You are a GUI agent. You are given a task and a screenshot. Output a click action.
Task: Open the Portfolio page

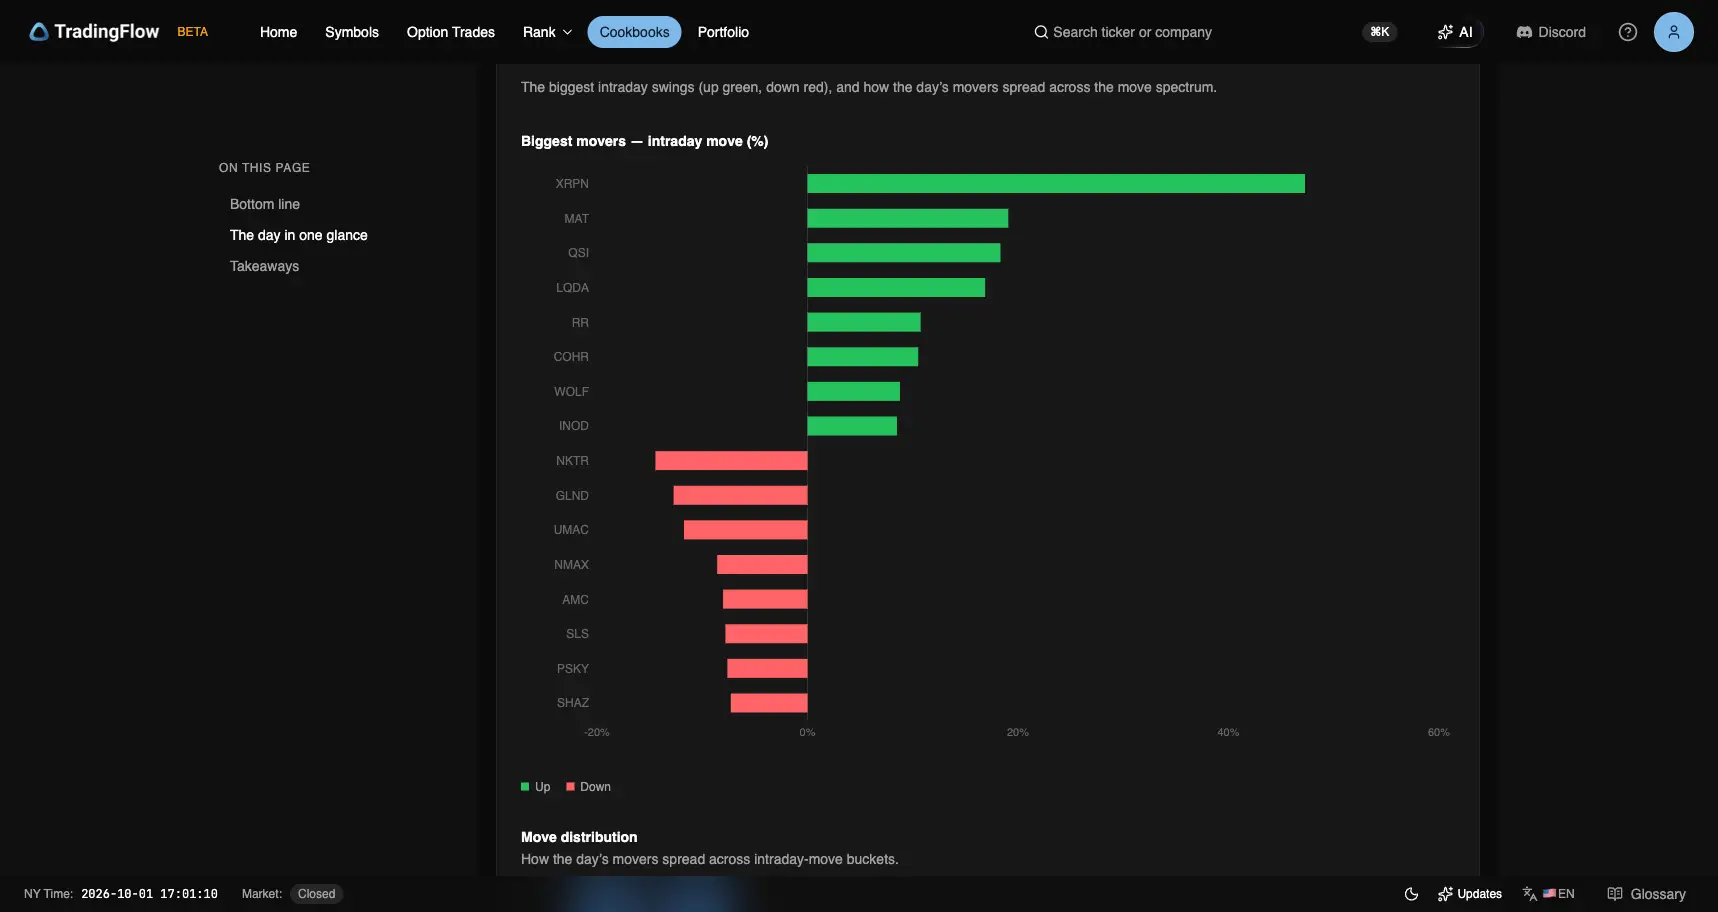(723, 32)
